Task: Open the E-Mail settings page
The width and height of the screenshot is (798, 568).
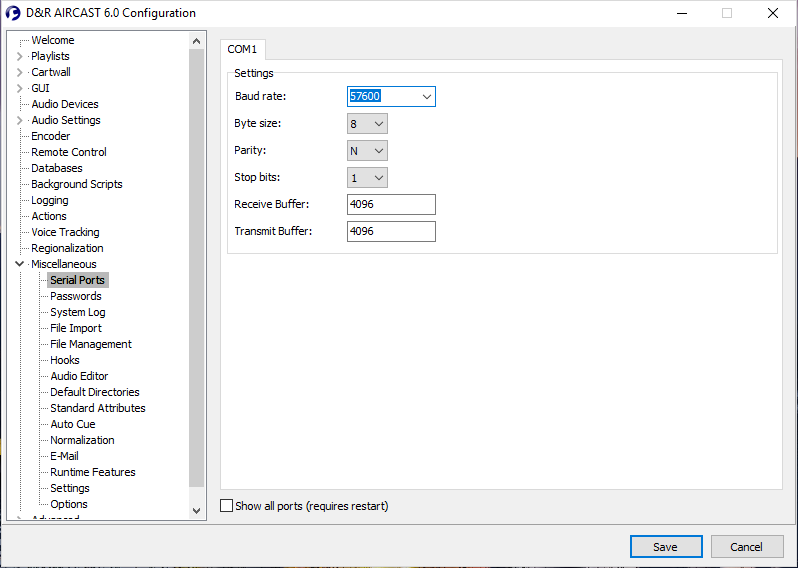Action: (x=64, y=456)
